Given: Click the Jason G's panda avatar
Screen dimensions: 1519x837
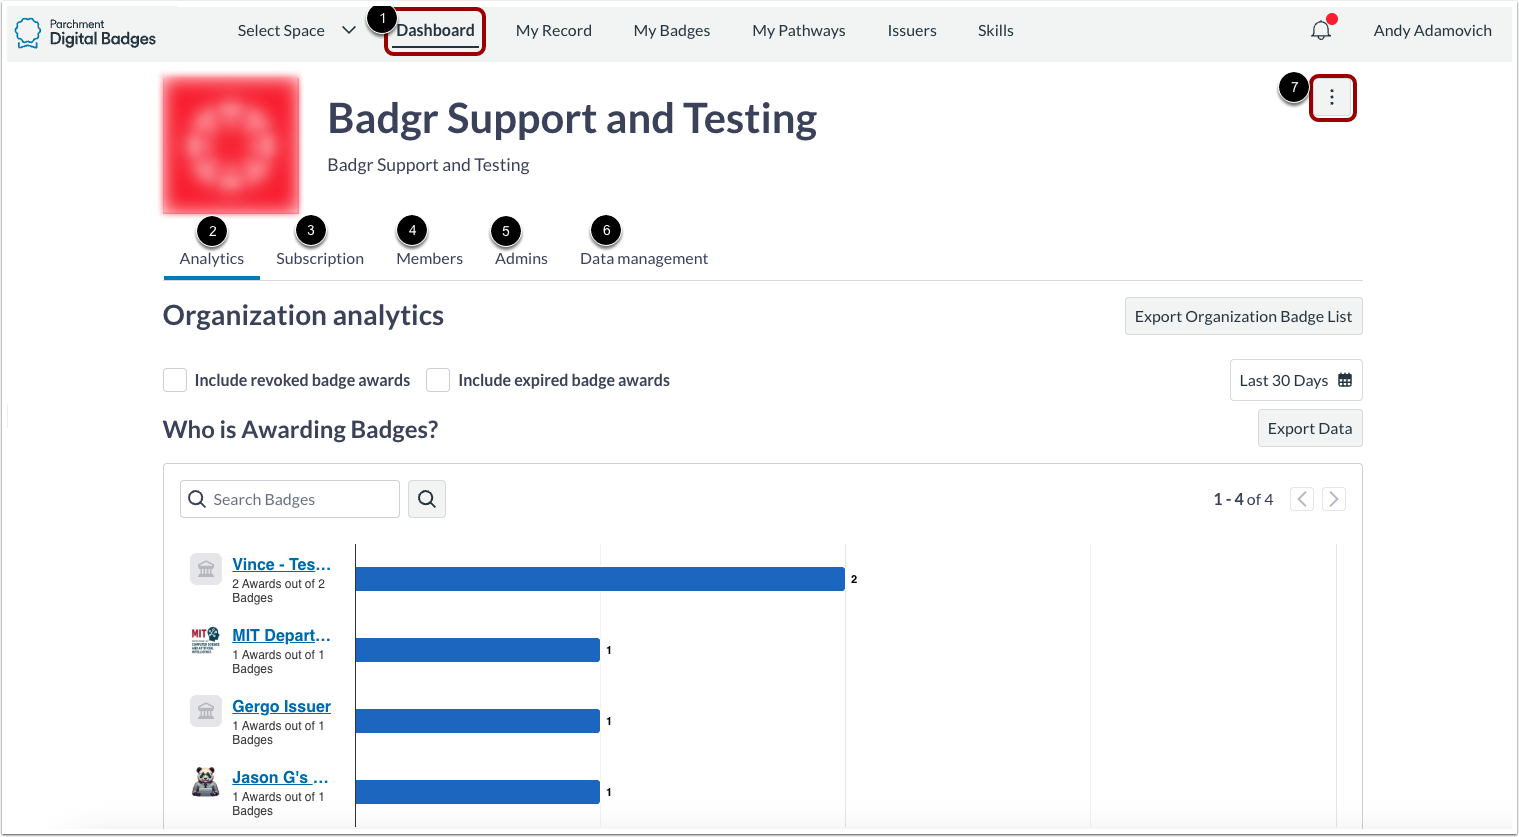Looking at the screenshot, I should tap(206, 782).
